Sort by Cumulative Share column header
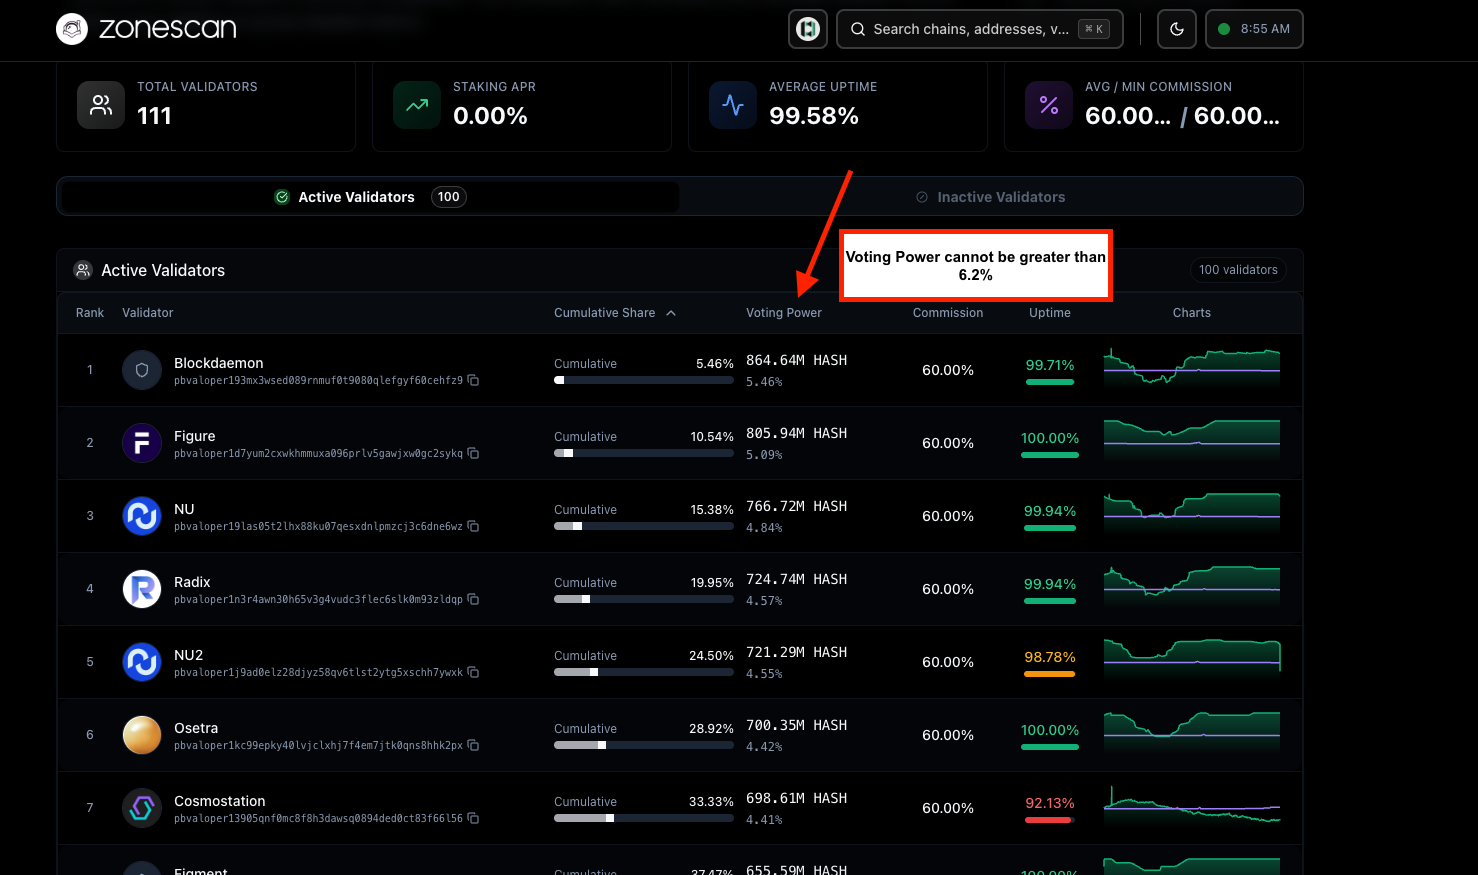This screenshot has width=1478, height=875. [x=615, y=313]
